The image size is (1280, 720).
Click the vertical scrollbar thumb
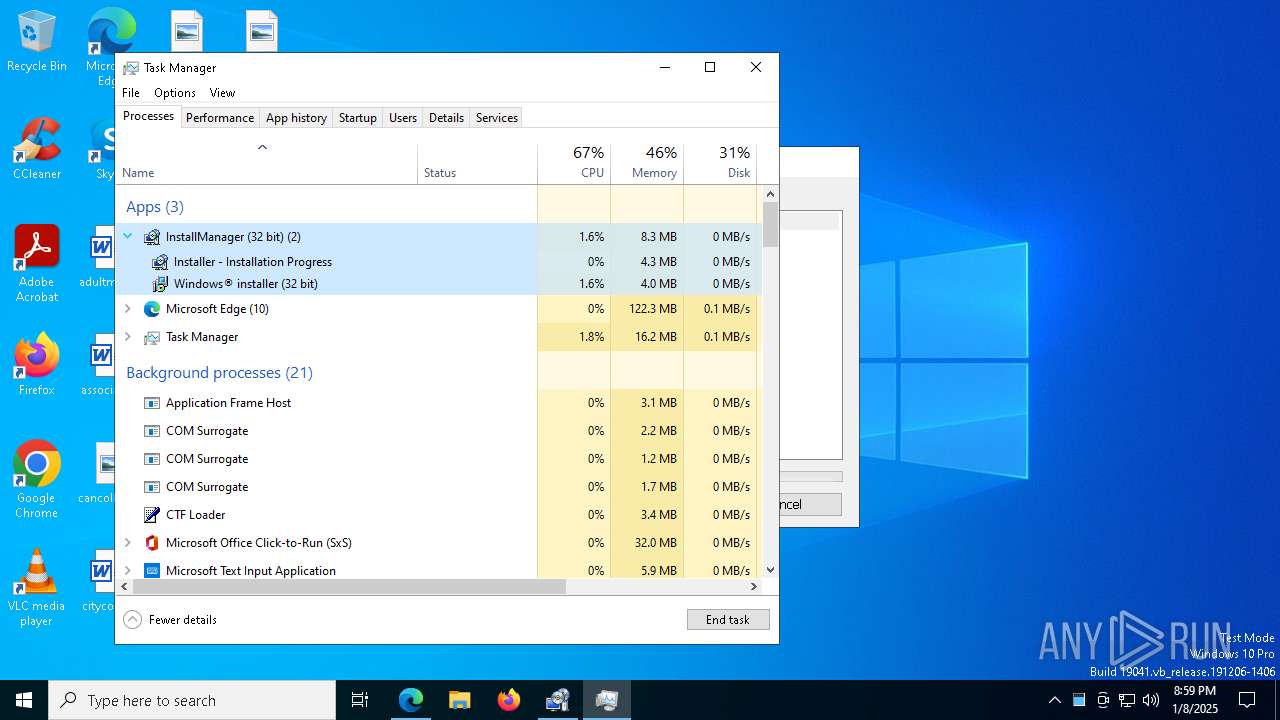770,224
